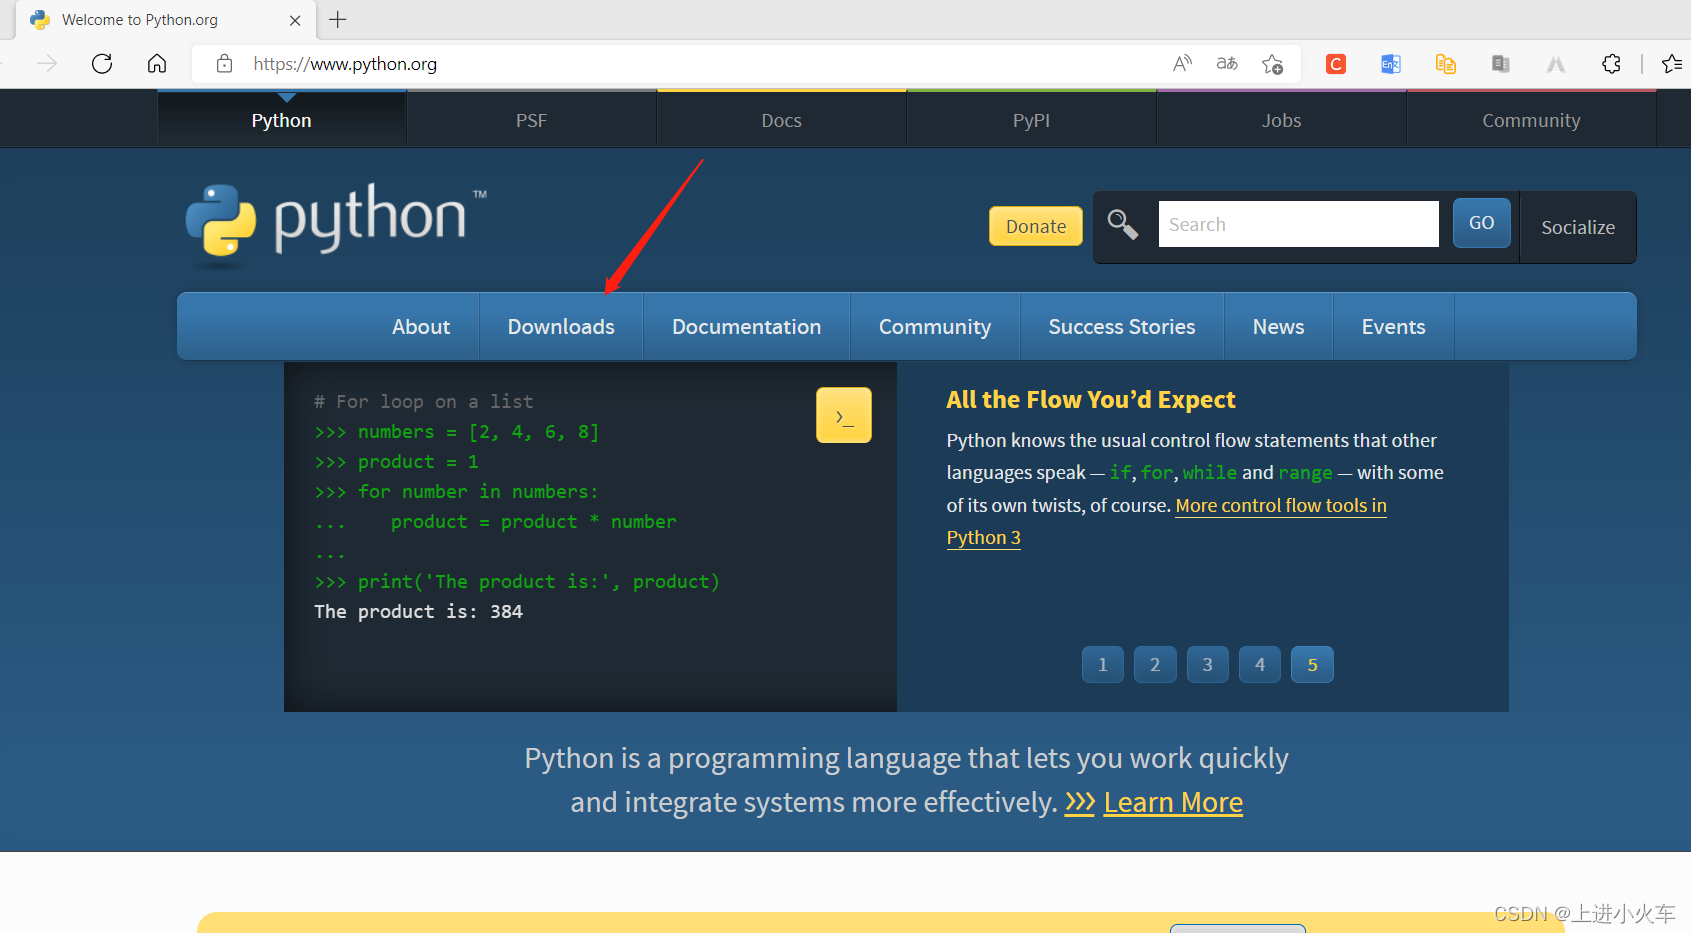
Task: Launch the interactive shell icon
Action: coord(844,415)
